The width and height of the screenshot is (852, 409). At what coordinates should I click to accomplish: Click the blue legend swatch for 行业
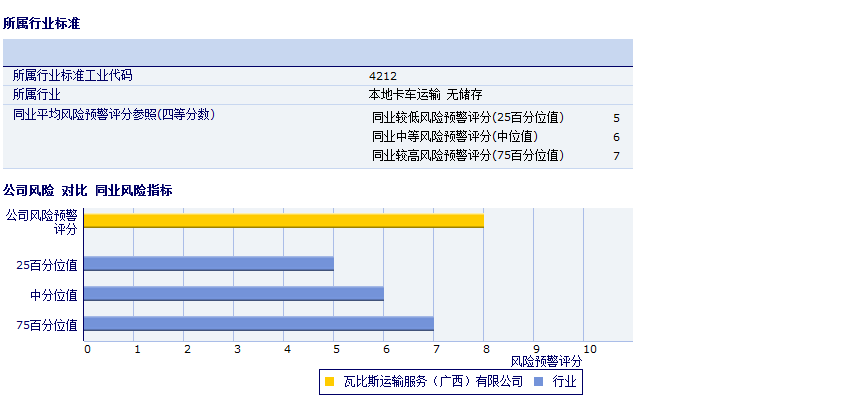point(538,381)
